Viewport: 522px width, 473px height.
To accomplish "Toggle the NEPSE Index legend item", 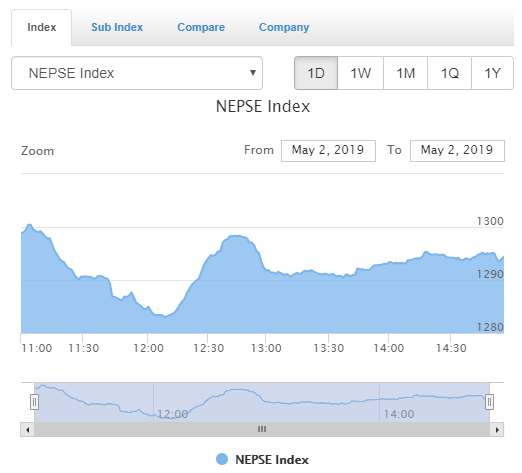I will pyautogui.click(x=262, y=460).
